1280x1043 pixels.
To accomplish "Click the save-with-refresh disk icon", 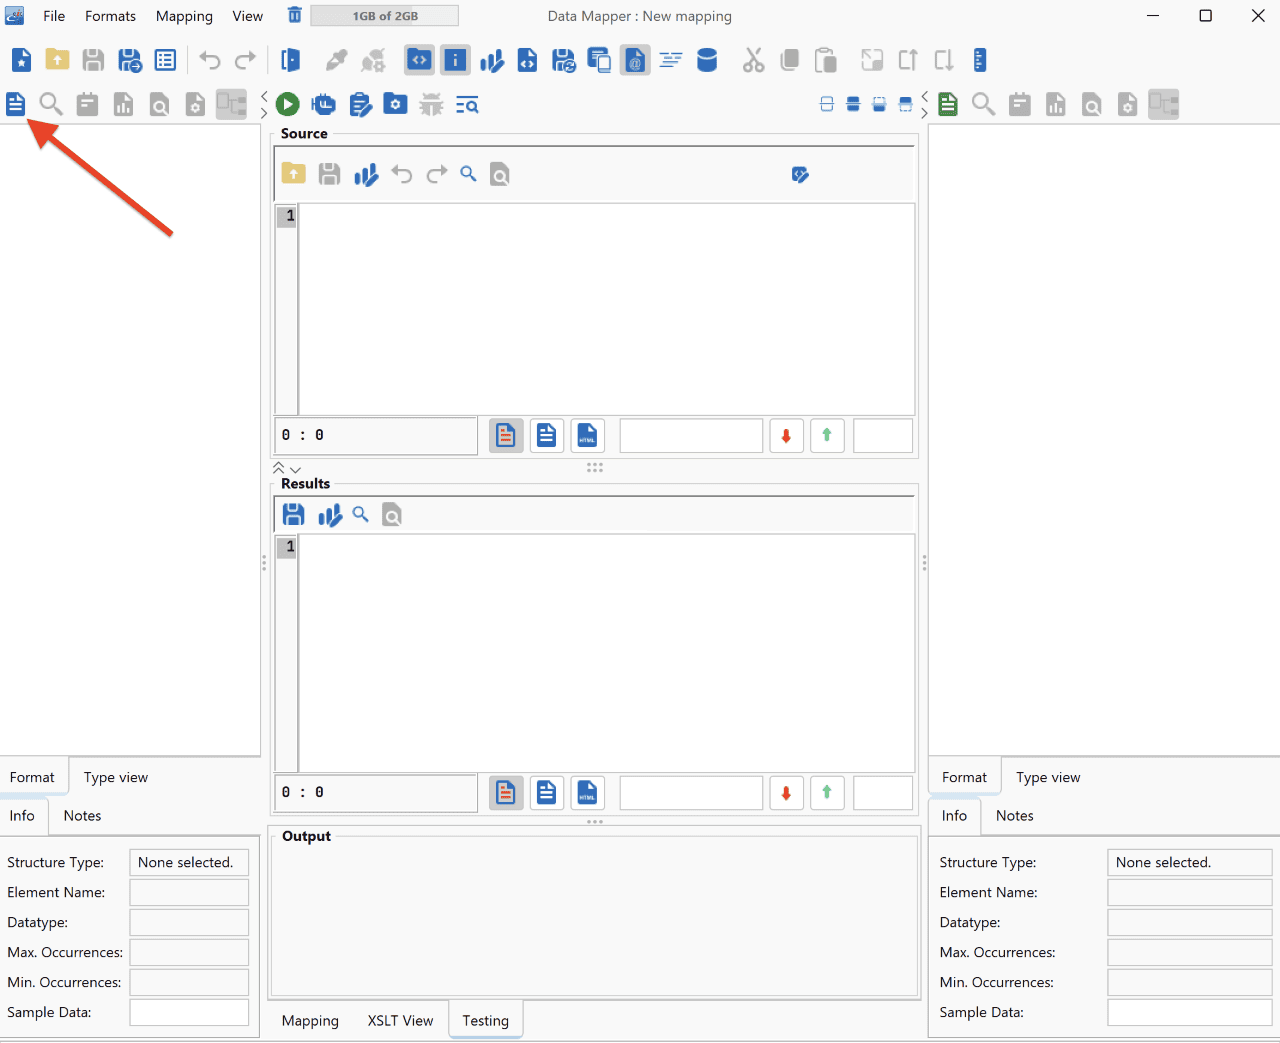I will (x=563, y=60).
